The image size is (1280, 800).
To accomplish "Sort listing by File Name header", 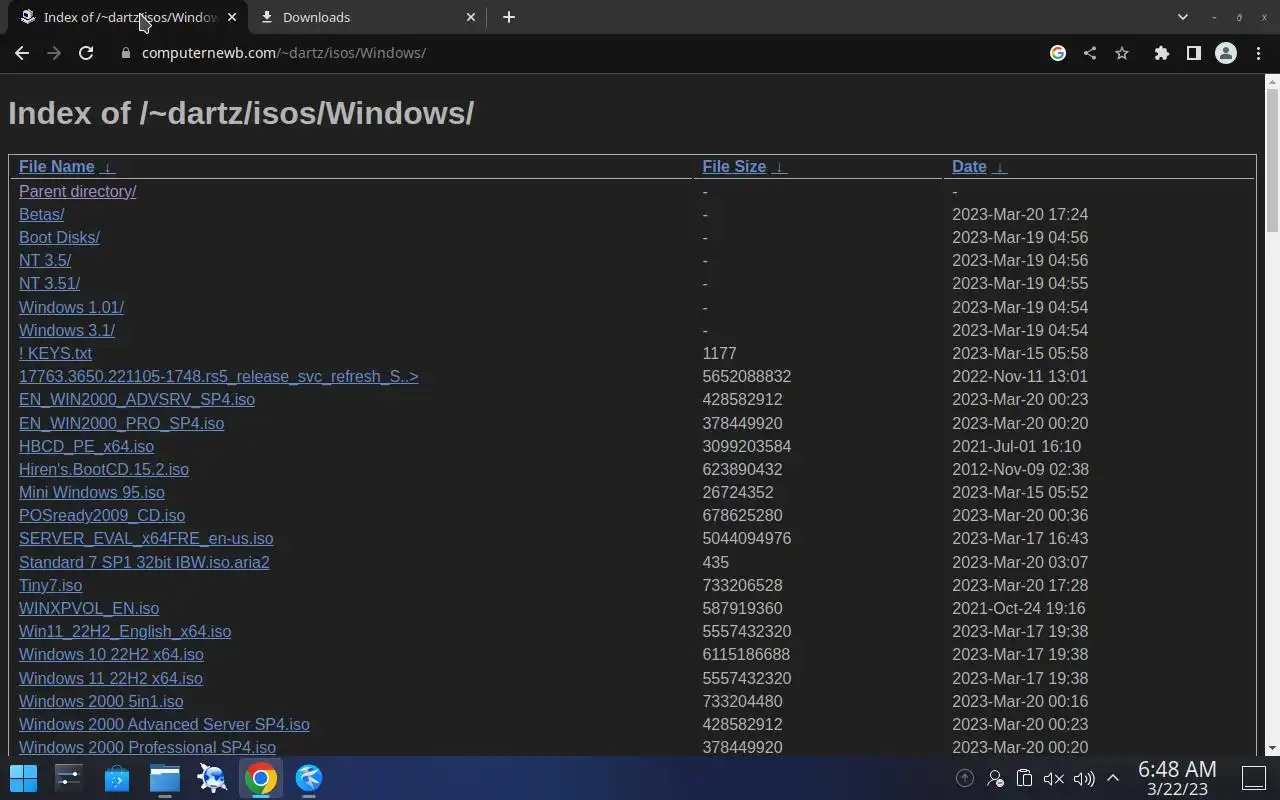I will tap(57, 167).
